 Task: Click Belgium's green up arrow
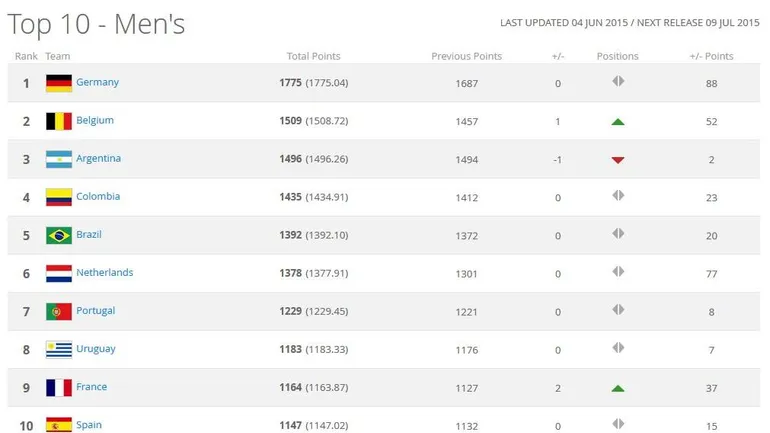[x=618, y=121]
